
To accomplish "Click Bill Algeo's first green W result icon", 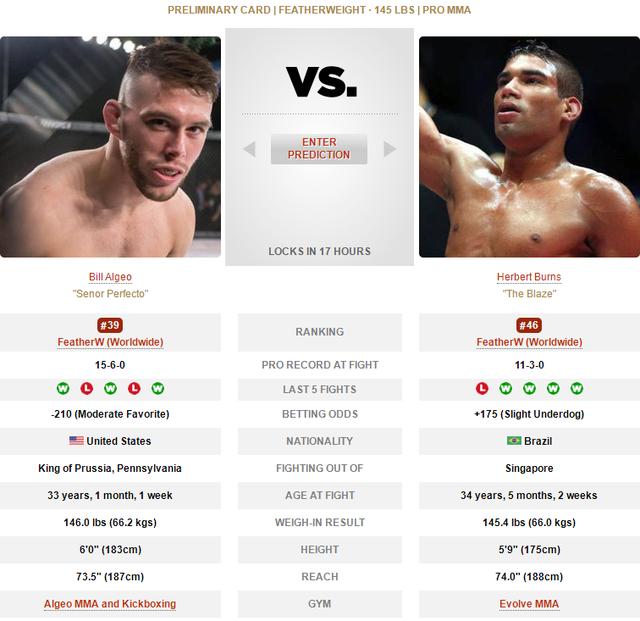I will (63, 388).
